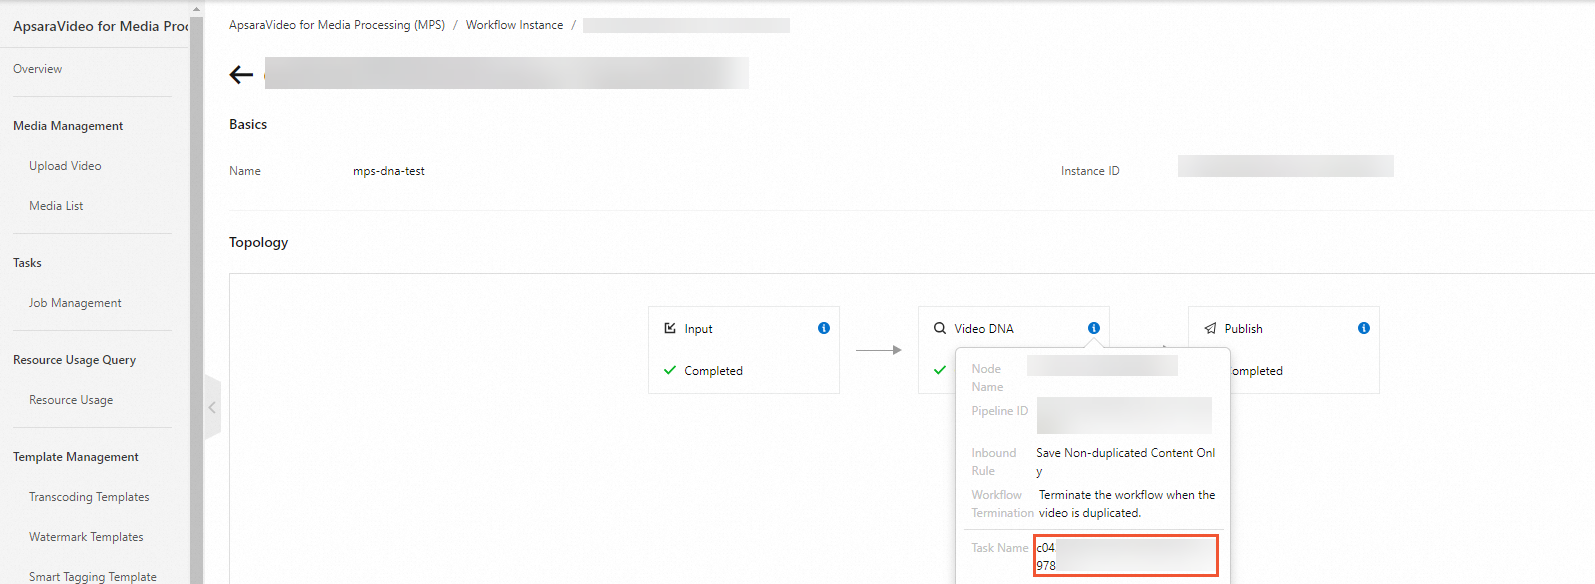Click the Task Name value field
The image size is (1595, 584).
point(1126,556)
